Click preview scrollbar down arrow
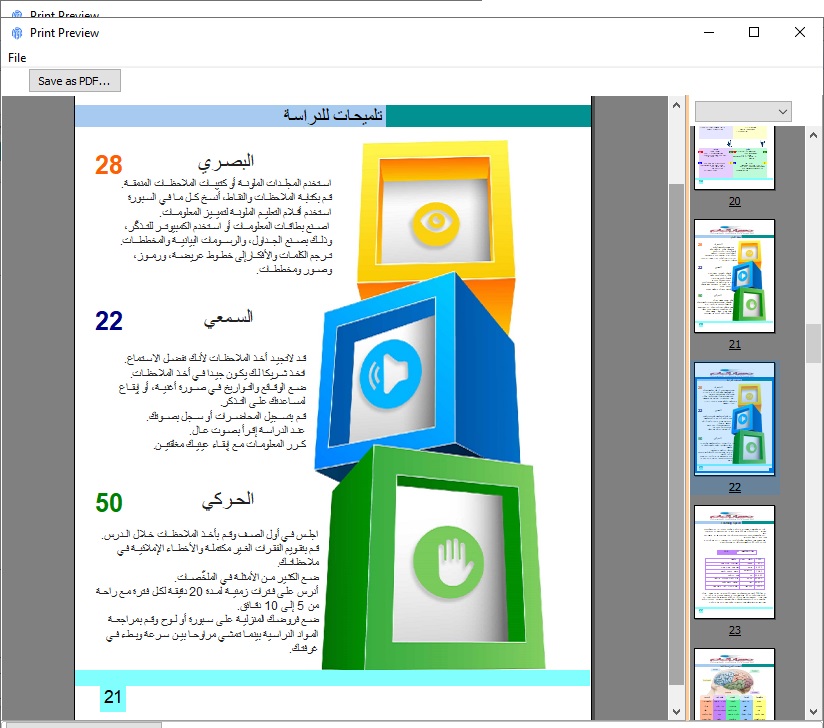This screenshot has width=824, height=728. [676, 712]
